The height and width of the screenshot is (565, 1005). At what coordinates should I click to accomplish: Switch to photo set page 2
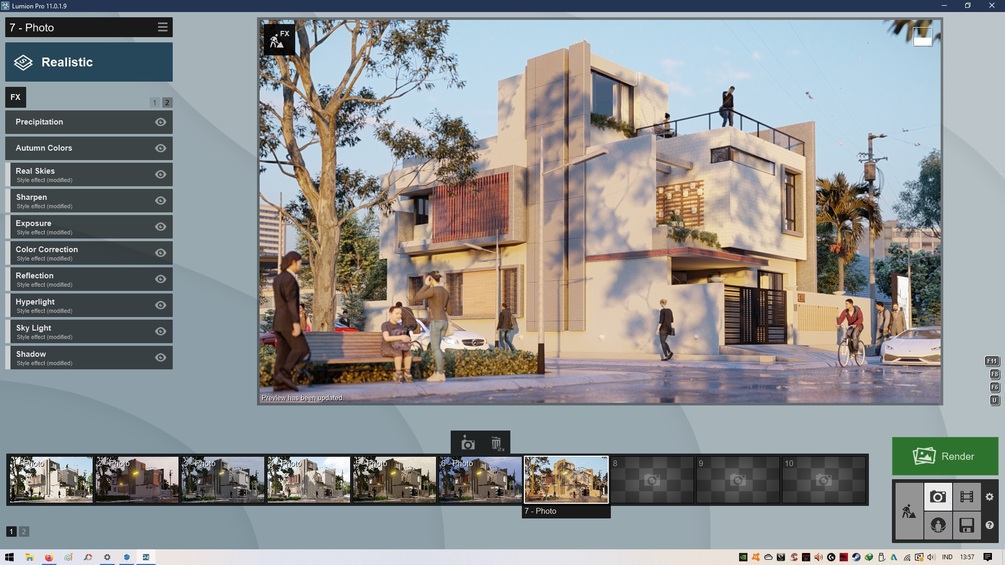click(x=24, y=531)
